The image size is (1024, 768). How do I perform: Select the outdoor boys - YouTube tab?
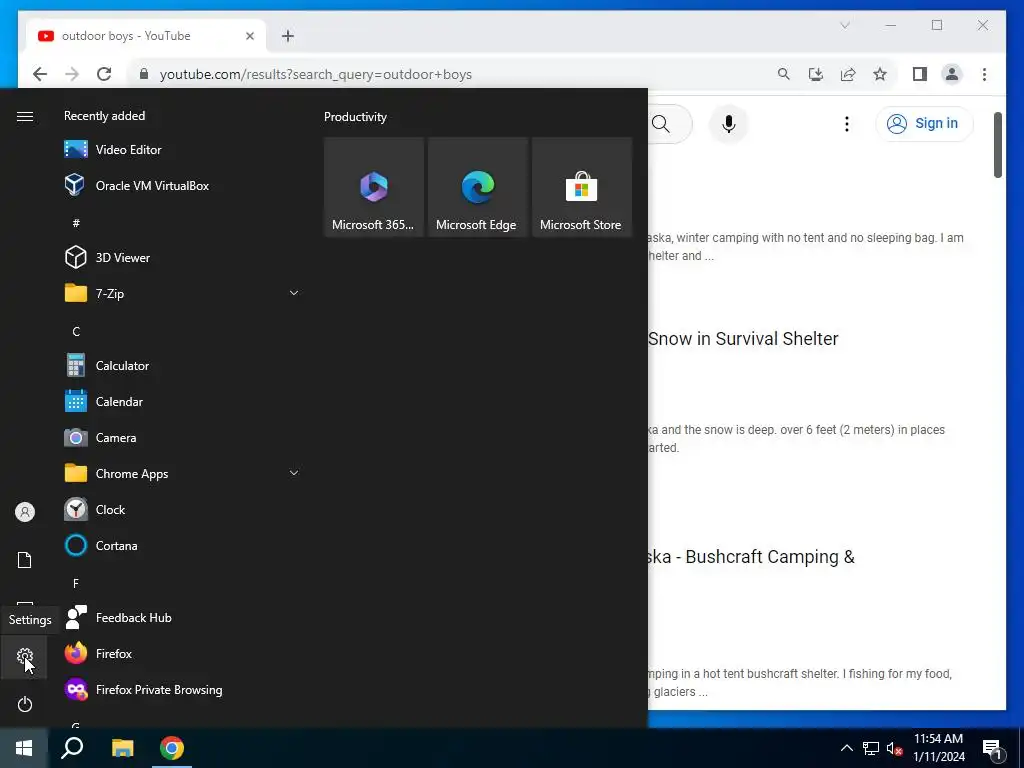(x=145, y=36)
